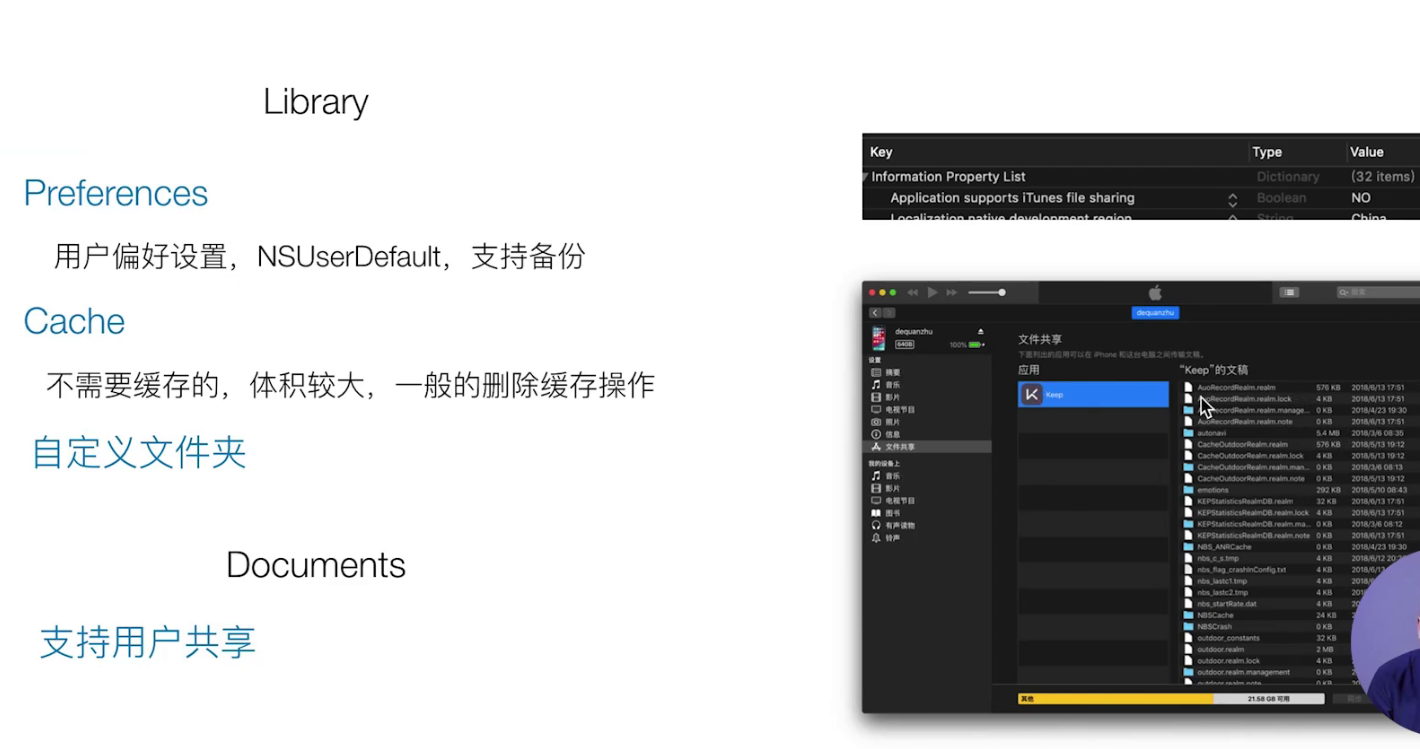Click the NO value for iTunes file sharing
Viewport: 1420px width, 749px height.
coord(1361,198)
